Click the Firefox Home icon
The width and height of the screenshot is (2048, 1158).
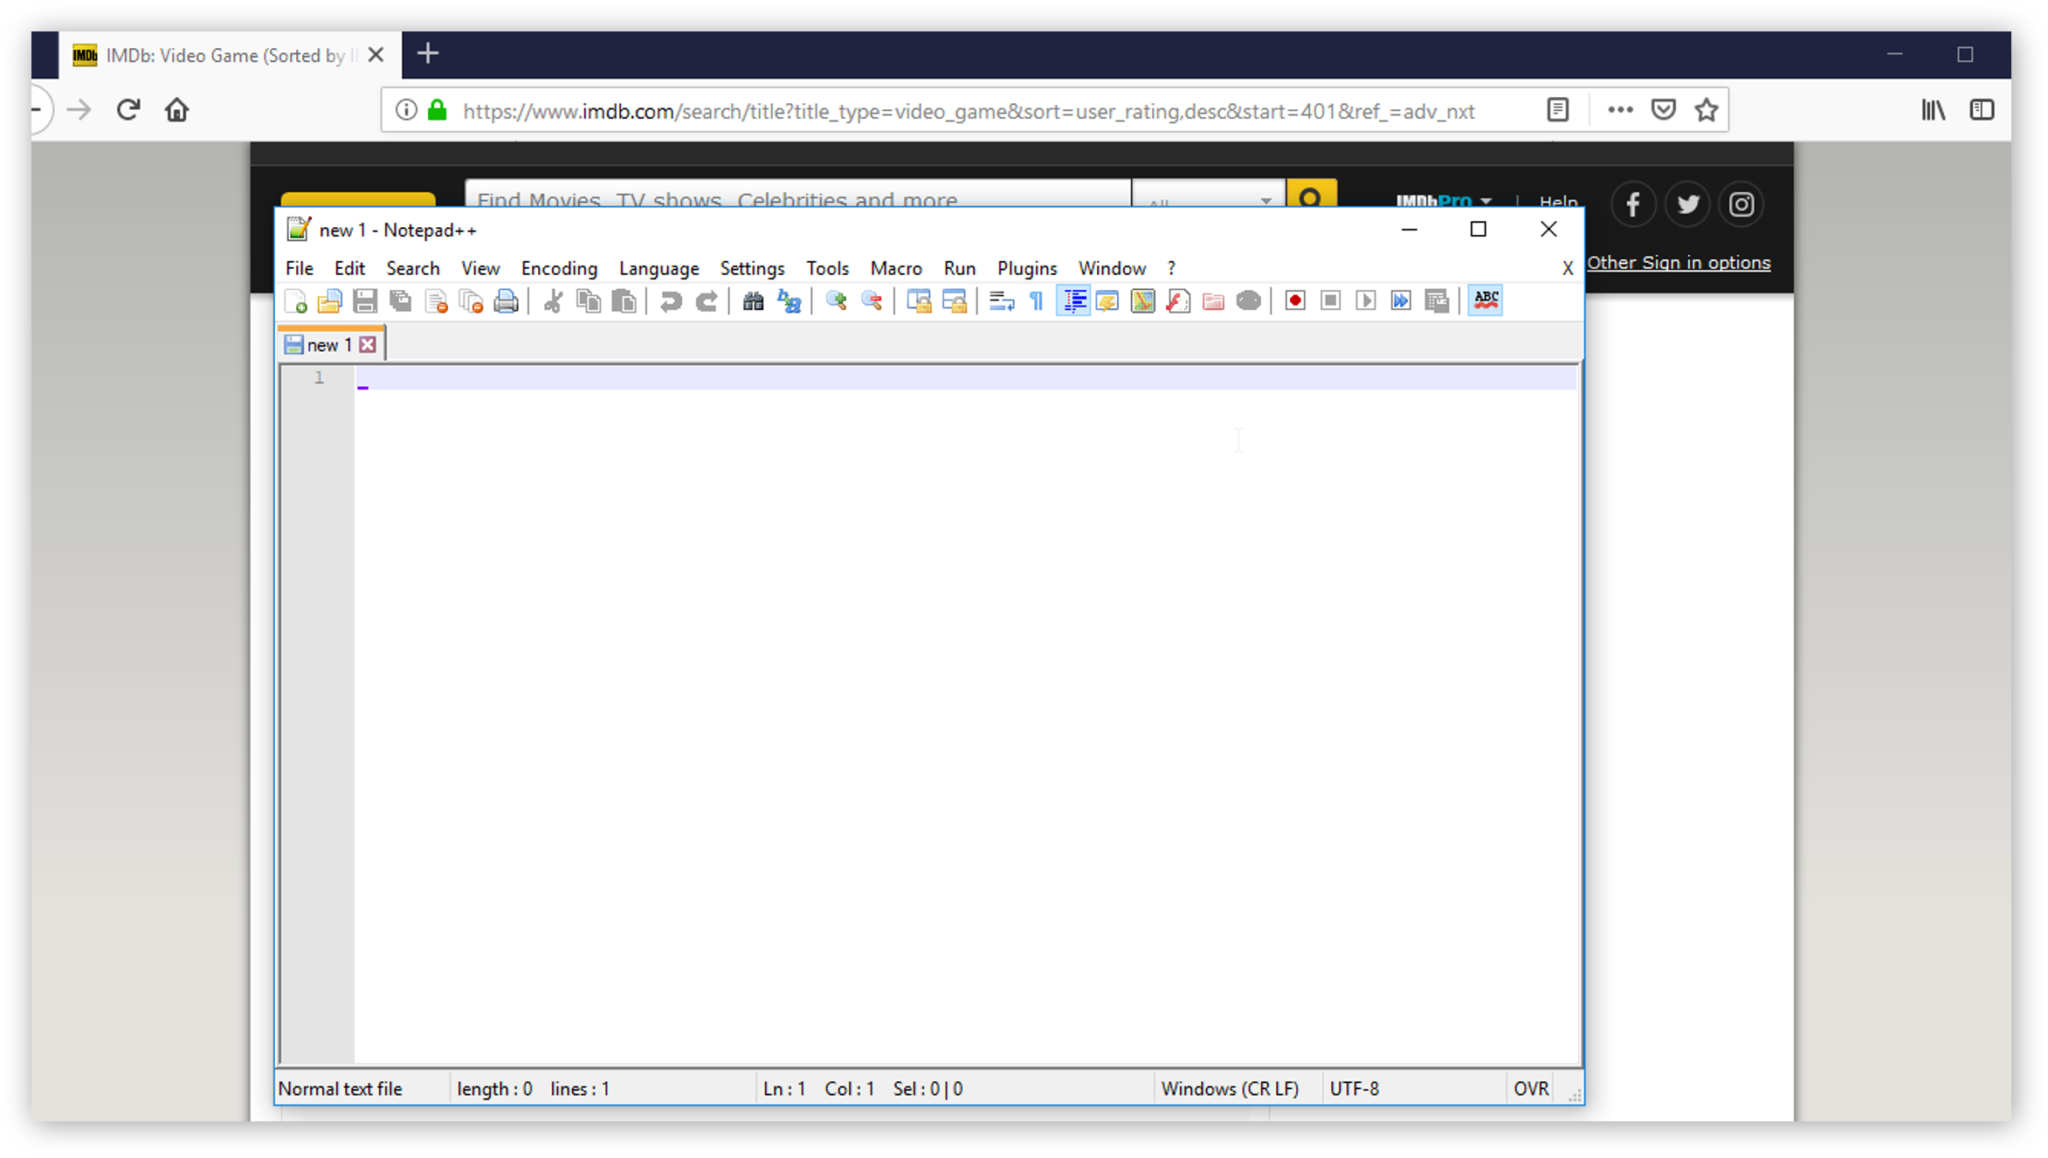click(x=177, y=110)
